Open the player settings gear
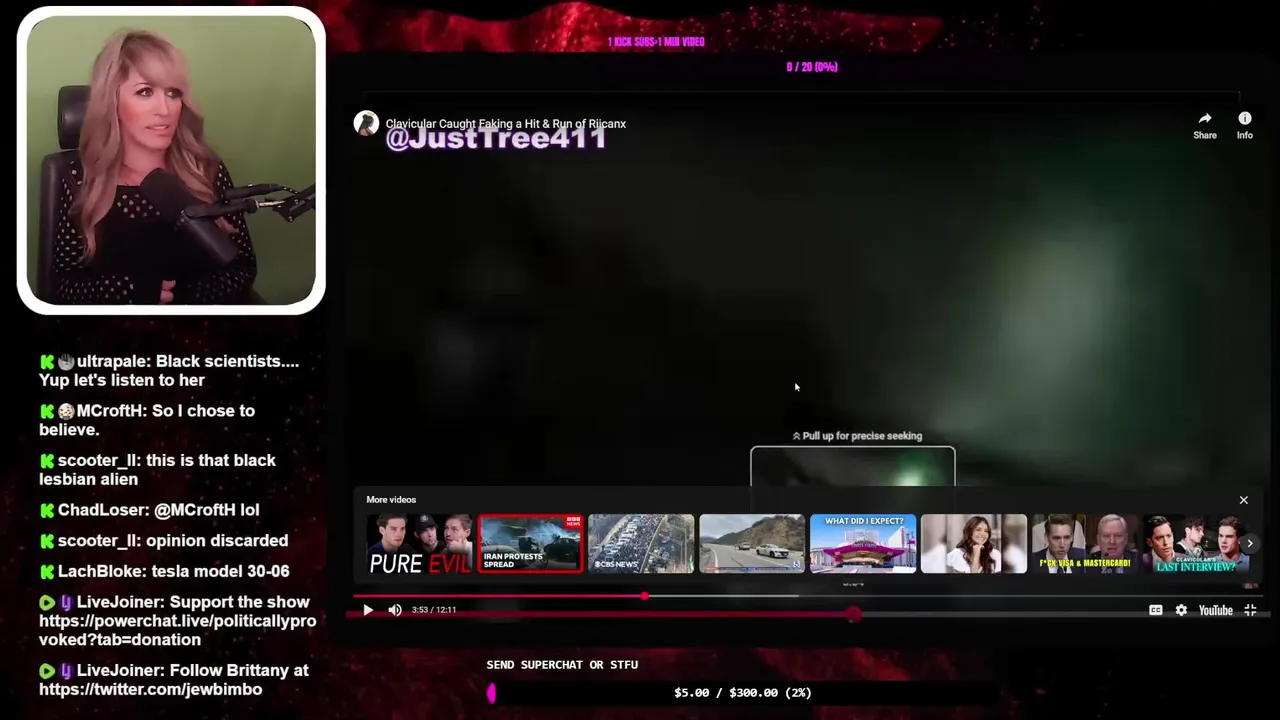 (x=1181, y=610)
